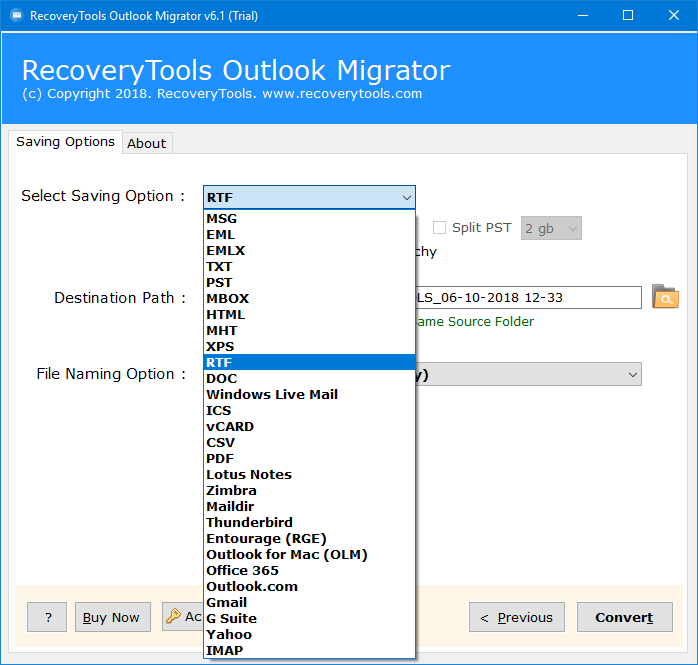Select ICS from the list
Screen dimensions: 698x665
pyautogui.click(x=309, y=410)
